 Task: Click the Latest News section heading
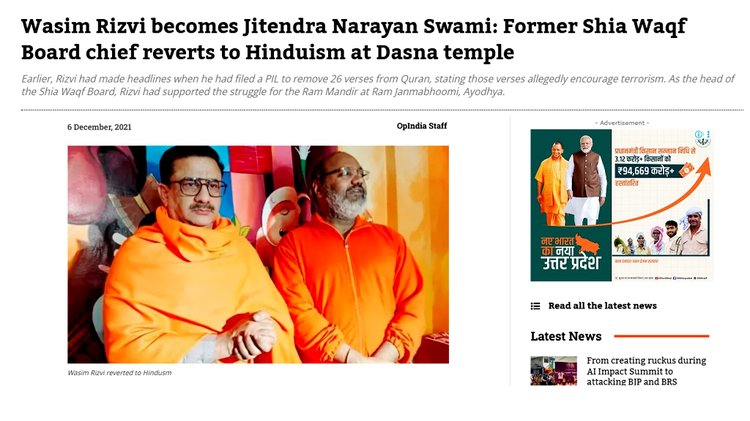pos(566,336)
